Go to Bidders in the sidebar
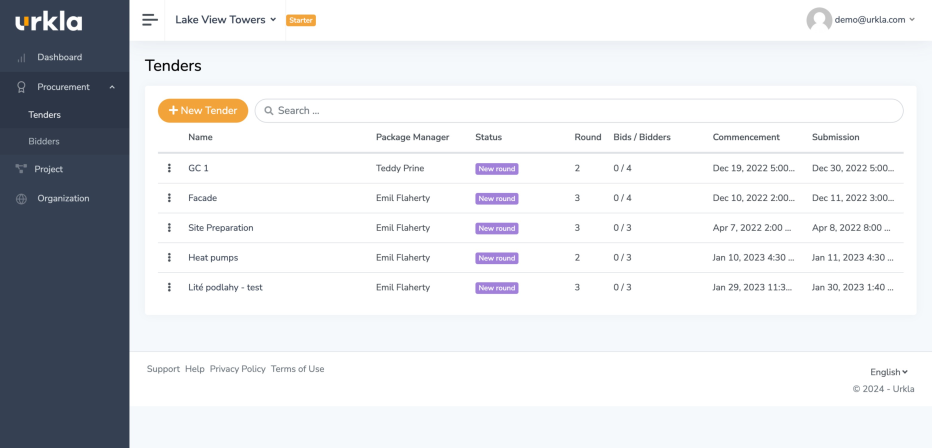Image resolution: width=932 pixels, height=448 pixels. [44, 141]
